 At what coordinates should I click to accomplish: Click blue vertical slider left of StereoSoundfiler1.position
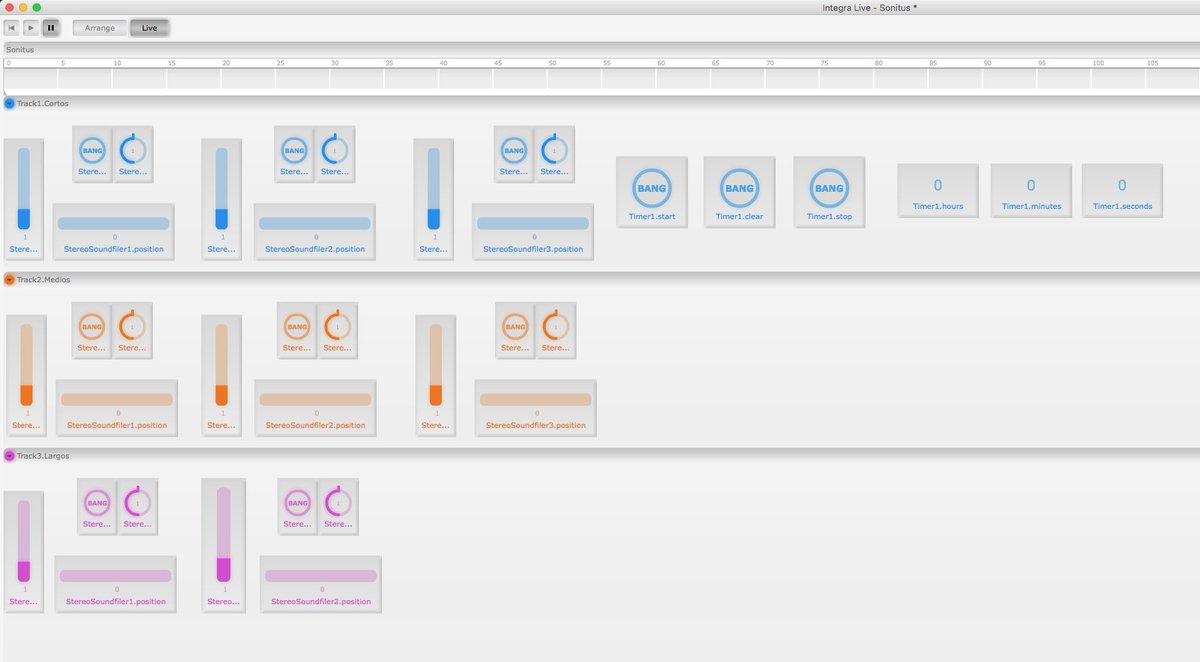(x=24, y=188)
